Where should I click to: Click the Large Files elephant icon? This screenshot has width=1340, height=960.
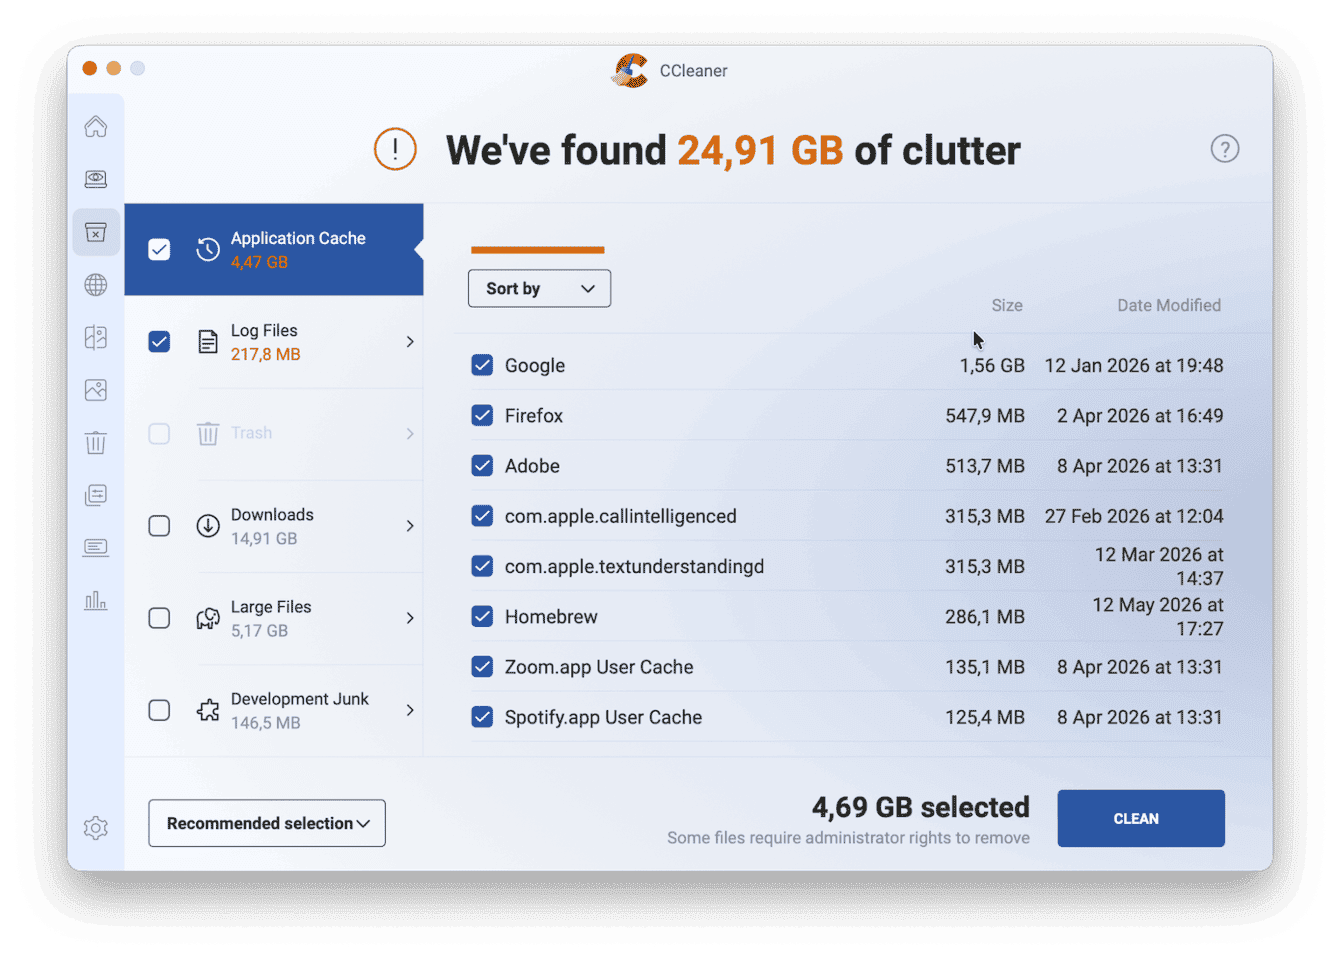click(x=208, y=618)
